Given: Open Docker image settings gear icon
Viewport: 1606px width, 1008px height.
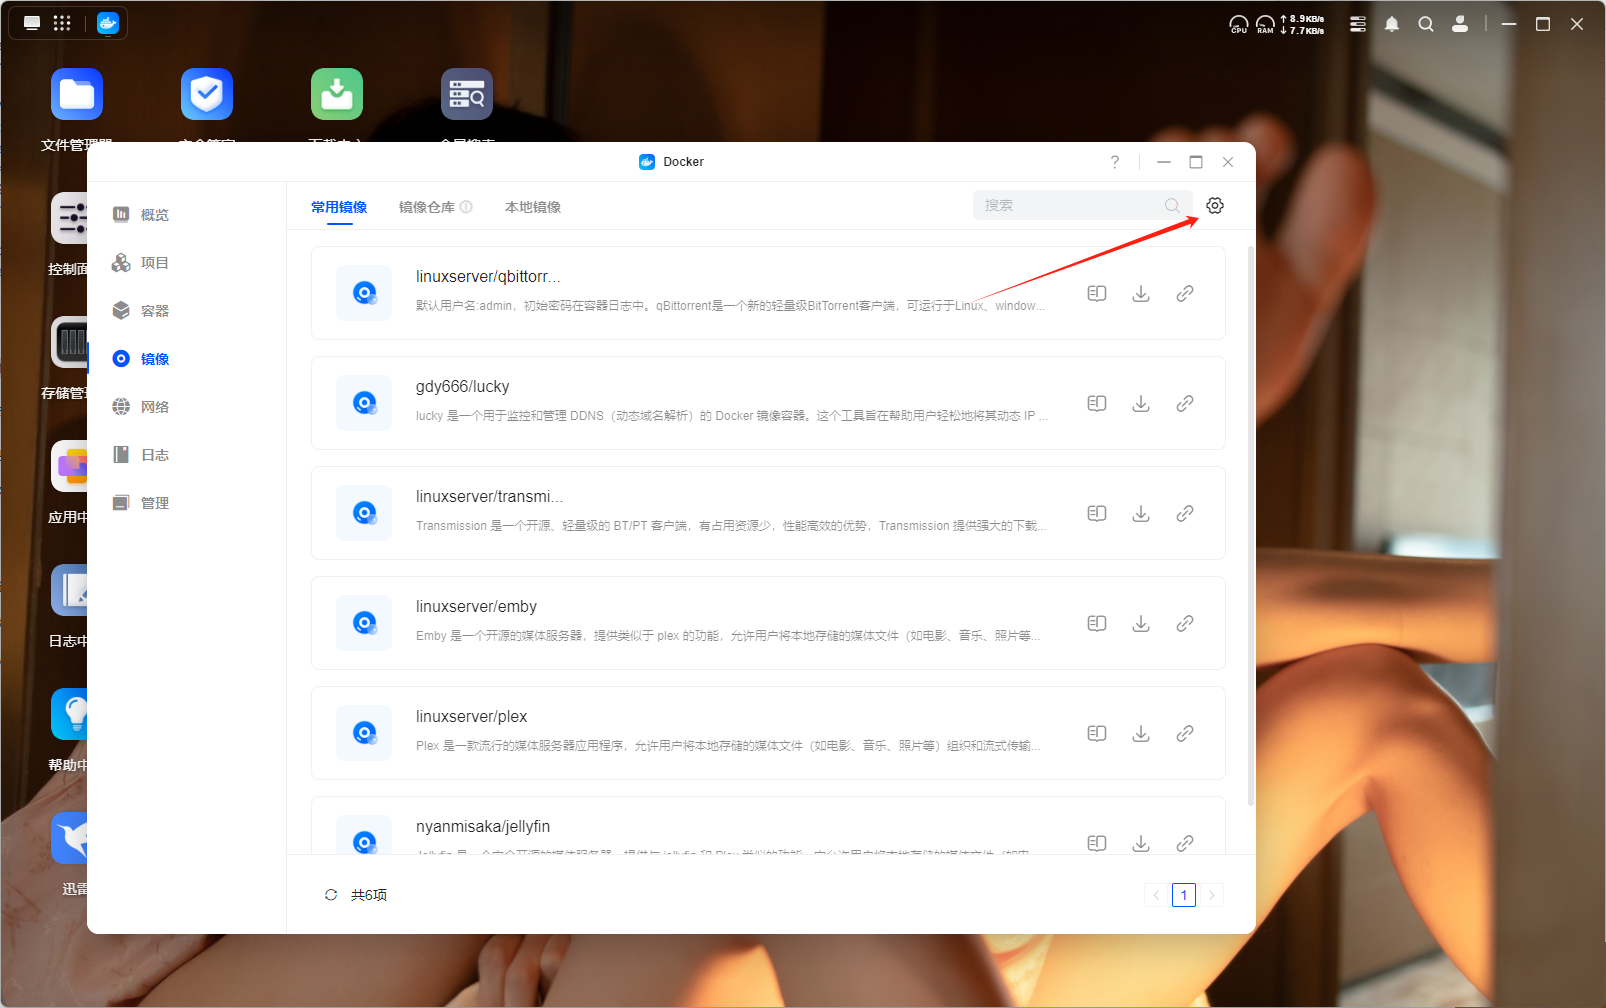Looking at the screenshot, I should point(1215,205).
